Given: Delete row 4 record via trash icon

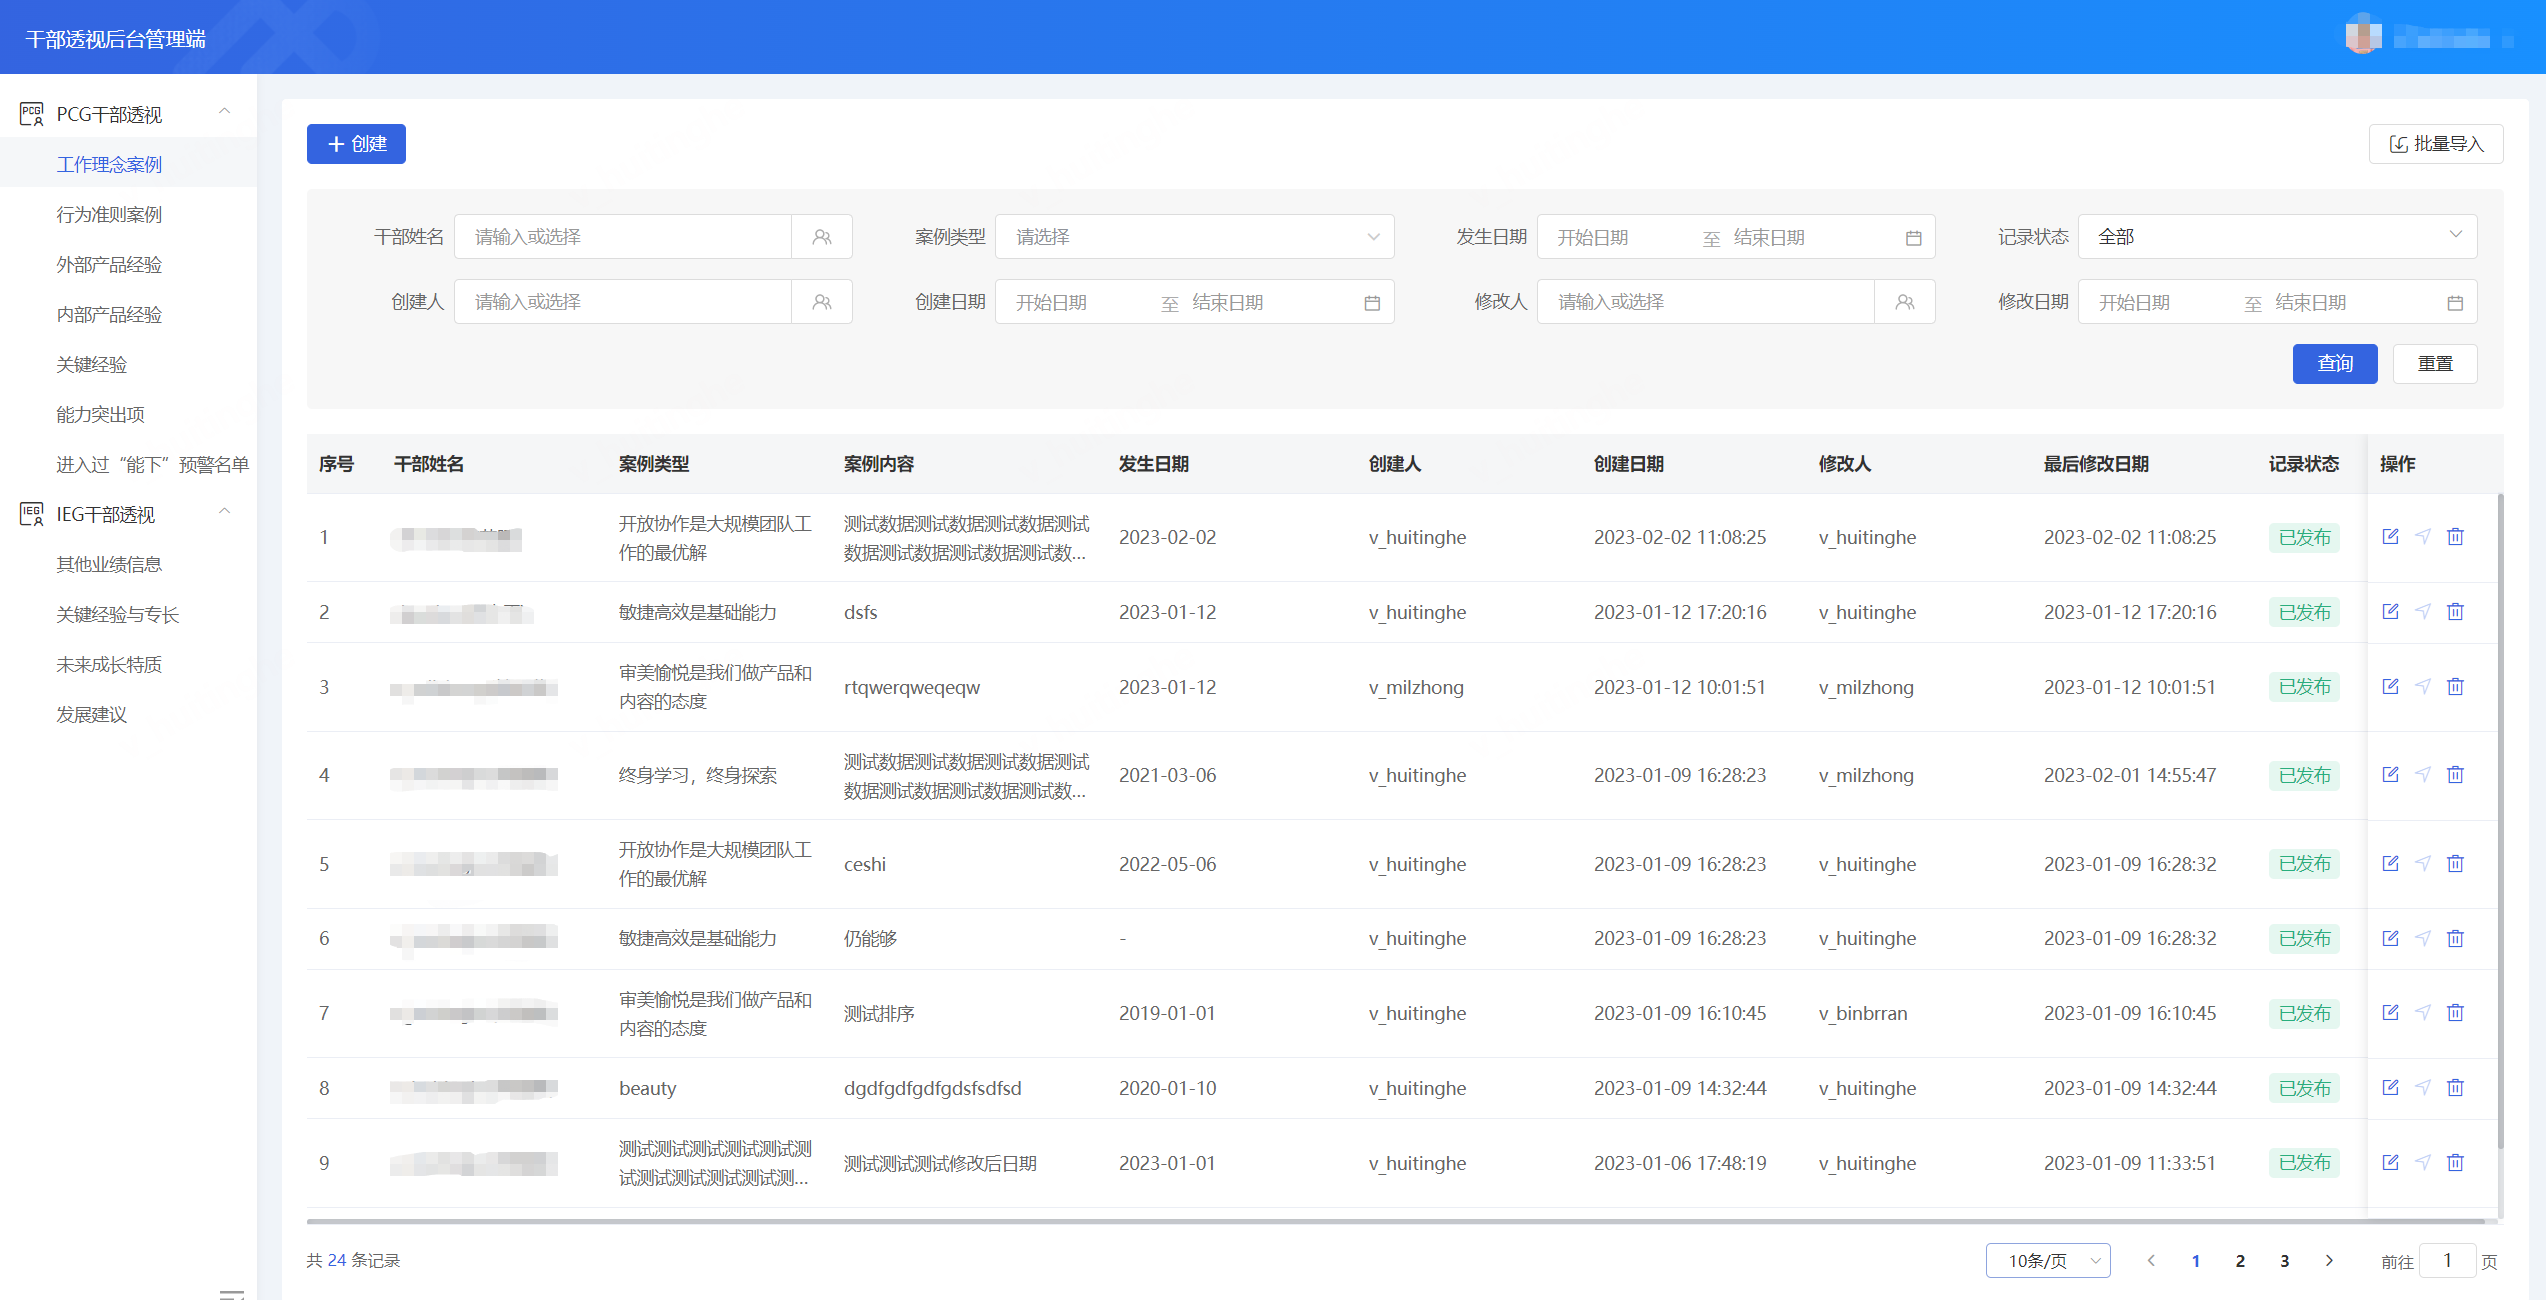Looking at the screenshot, I should coord(2455,775).
